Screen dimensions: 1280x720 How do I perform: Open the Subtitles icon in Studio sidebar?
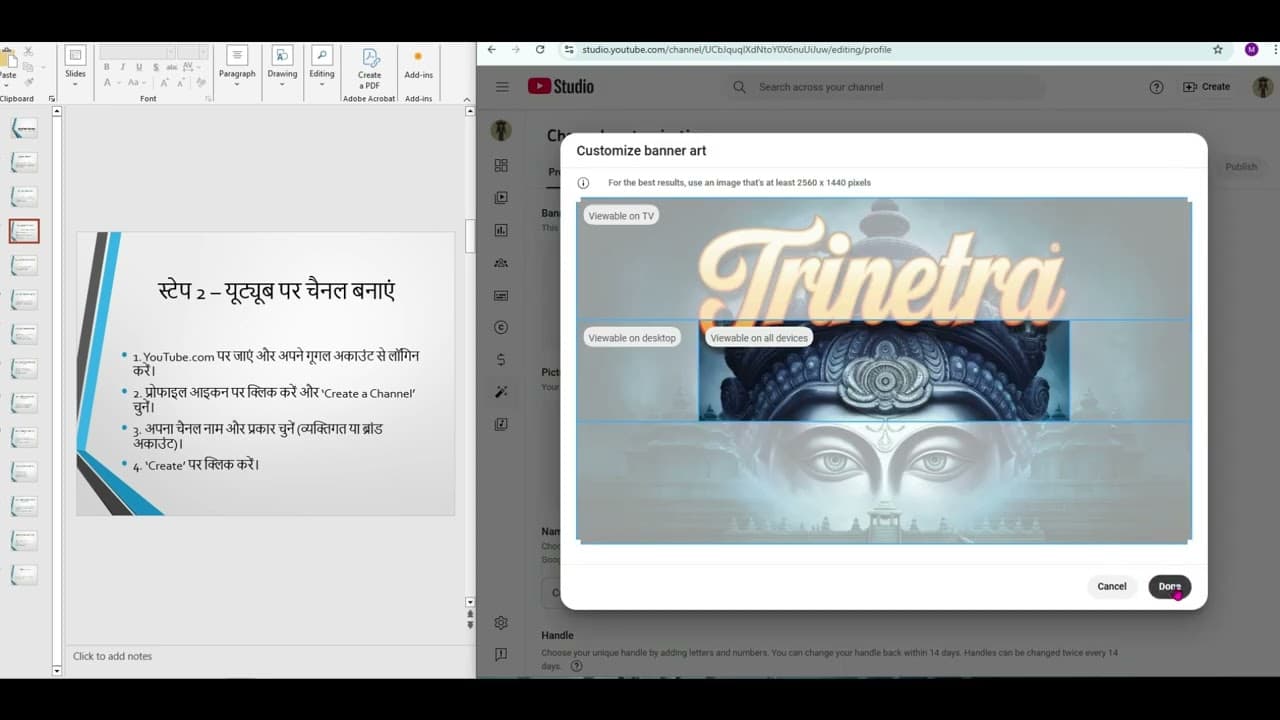501,295
